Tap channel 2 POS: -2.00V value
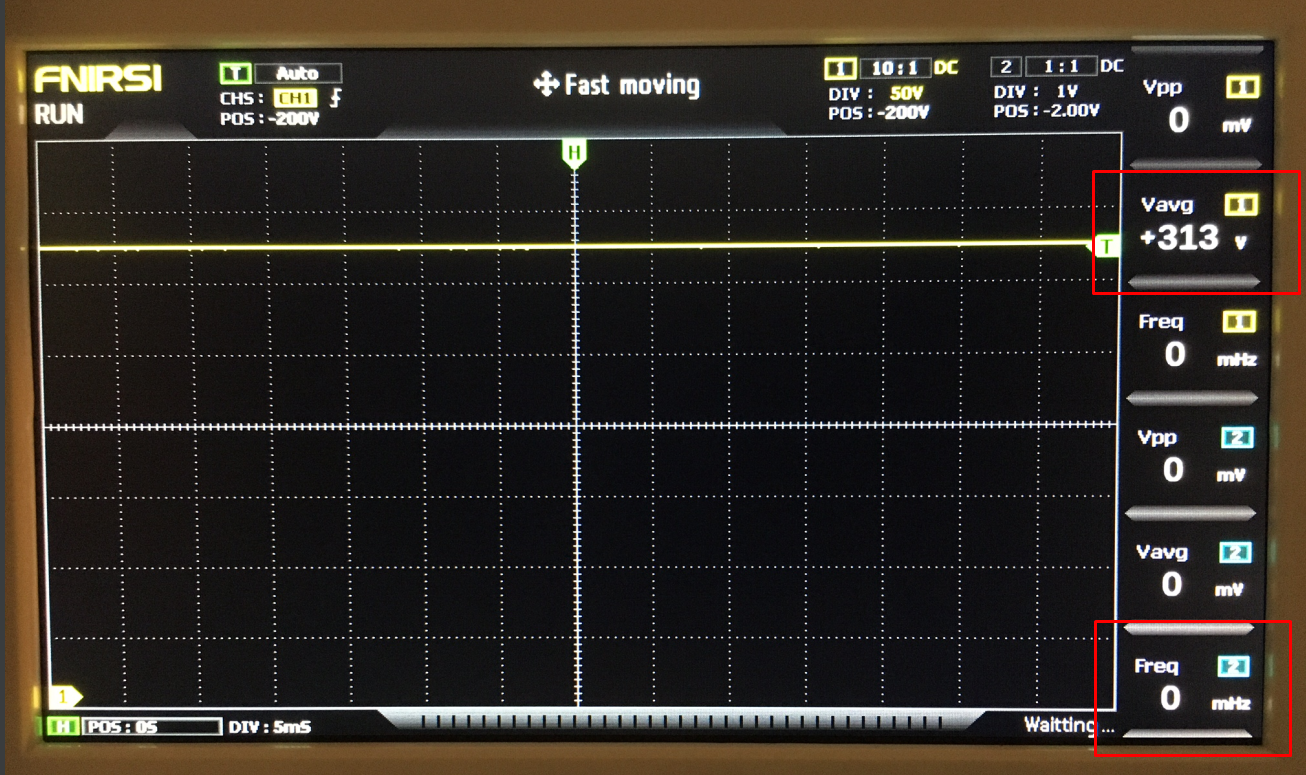Image resolution: width=1306 pixels, height=775 pixels. pos(1046,111)
